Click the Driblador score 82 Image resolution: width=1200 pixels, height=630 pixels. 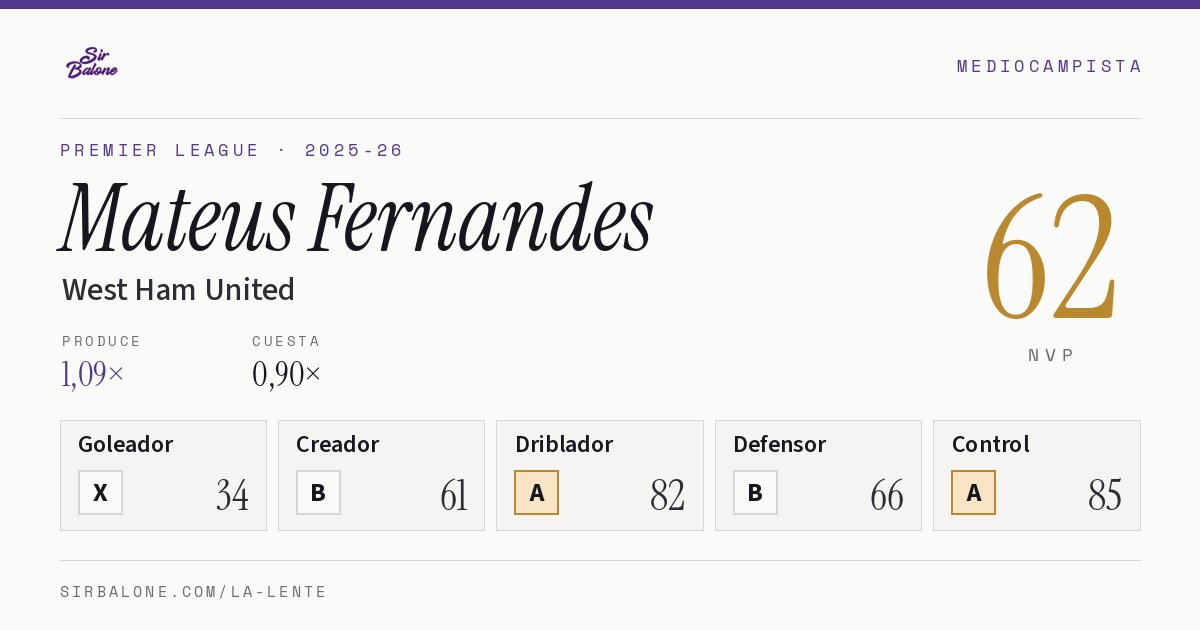pos(667,495)
